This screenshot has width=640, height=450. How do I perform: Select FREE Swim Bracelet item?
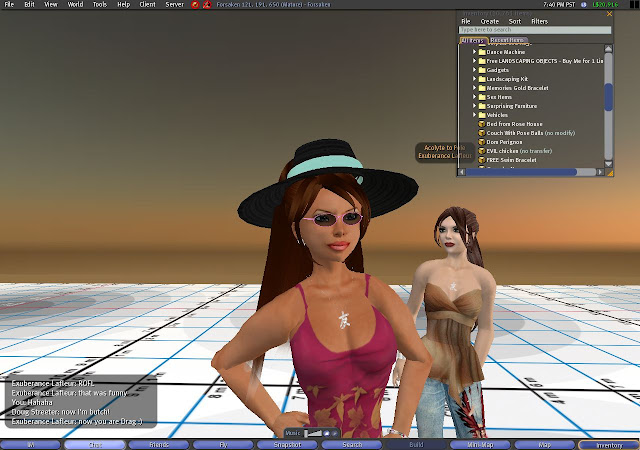(511, 160)
